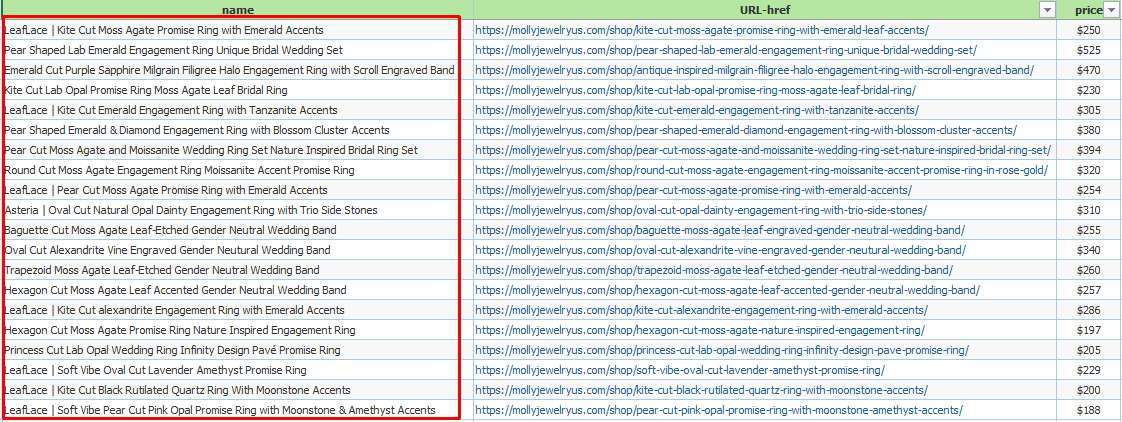Open the URL-href column filter dropdown

click(1047, 9)
